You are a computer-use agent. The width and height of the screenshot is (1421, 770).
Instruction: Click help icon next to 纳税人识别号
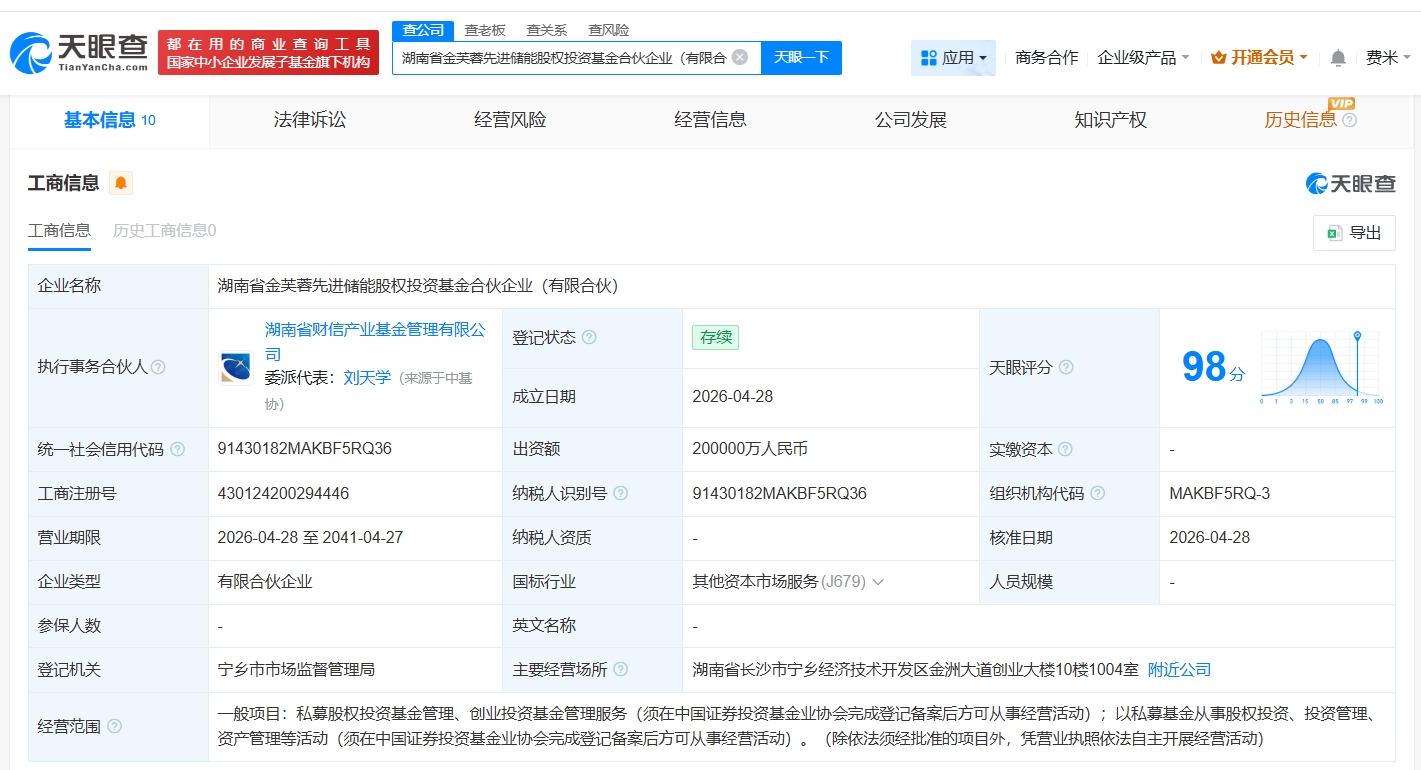click(x=621, y=493)
